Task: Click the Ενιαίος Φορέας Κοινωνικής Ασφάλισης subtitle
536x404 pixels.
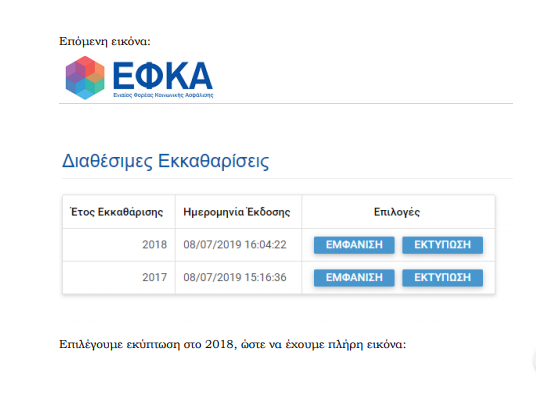Action: point(163,95)
